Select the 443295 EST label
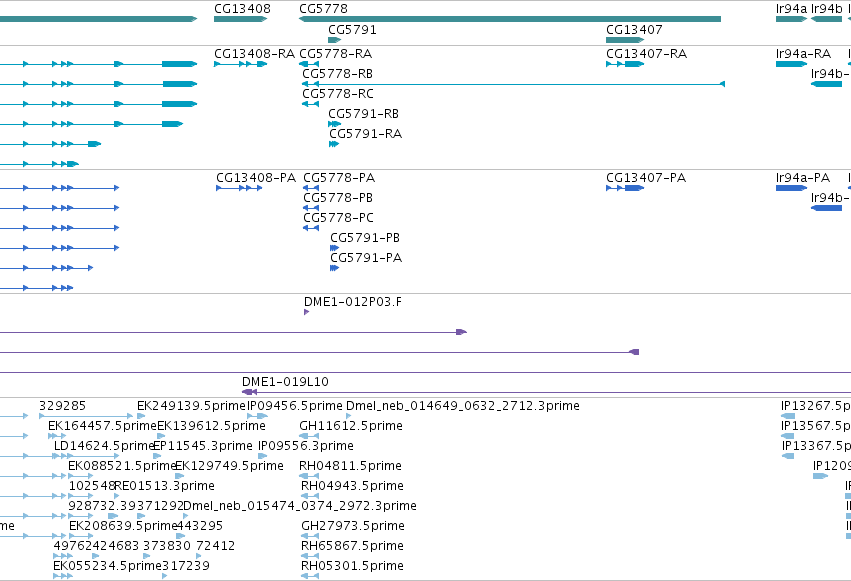Screen dimensions: 851x581 point(200,526)
